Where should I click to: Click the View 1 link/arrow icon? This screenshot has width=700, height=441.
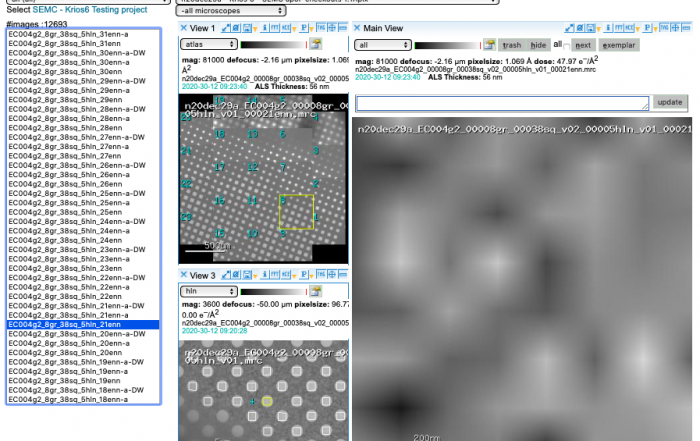click(226, 28)
